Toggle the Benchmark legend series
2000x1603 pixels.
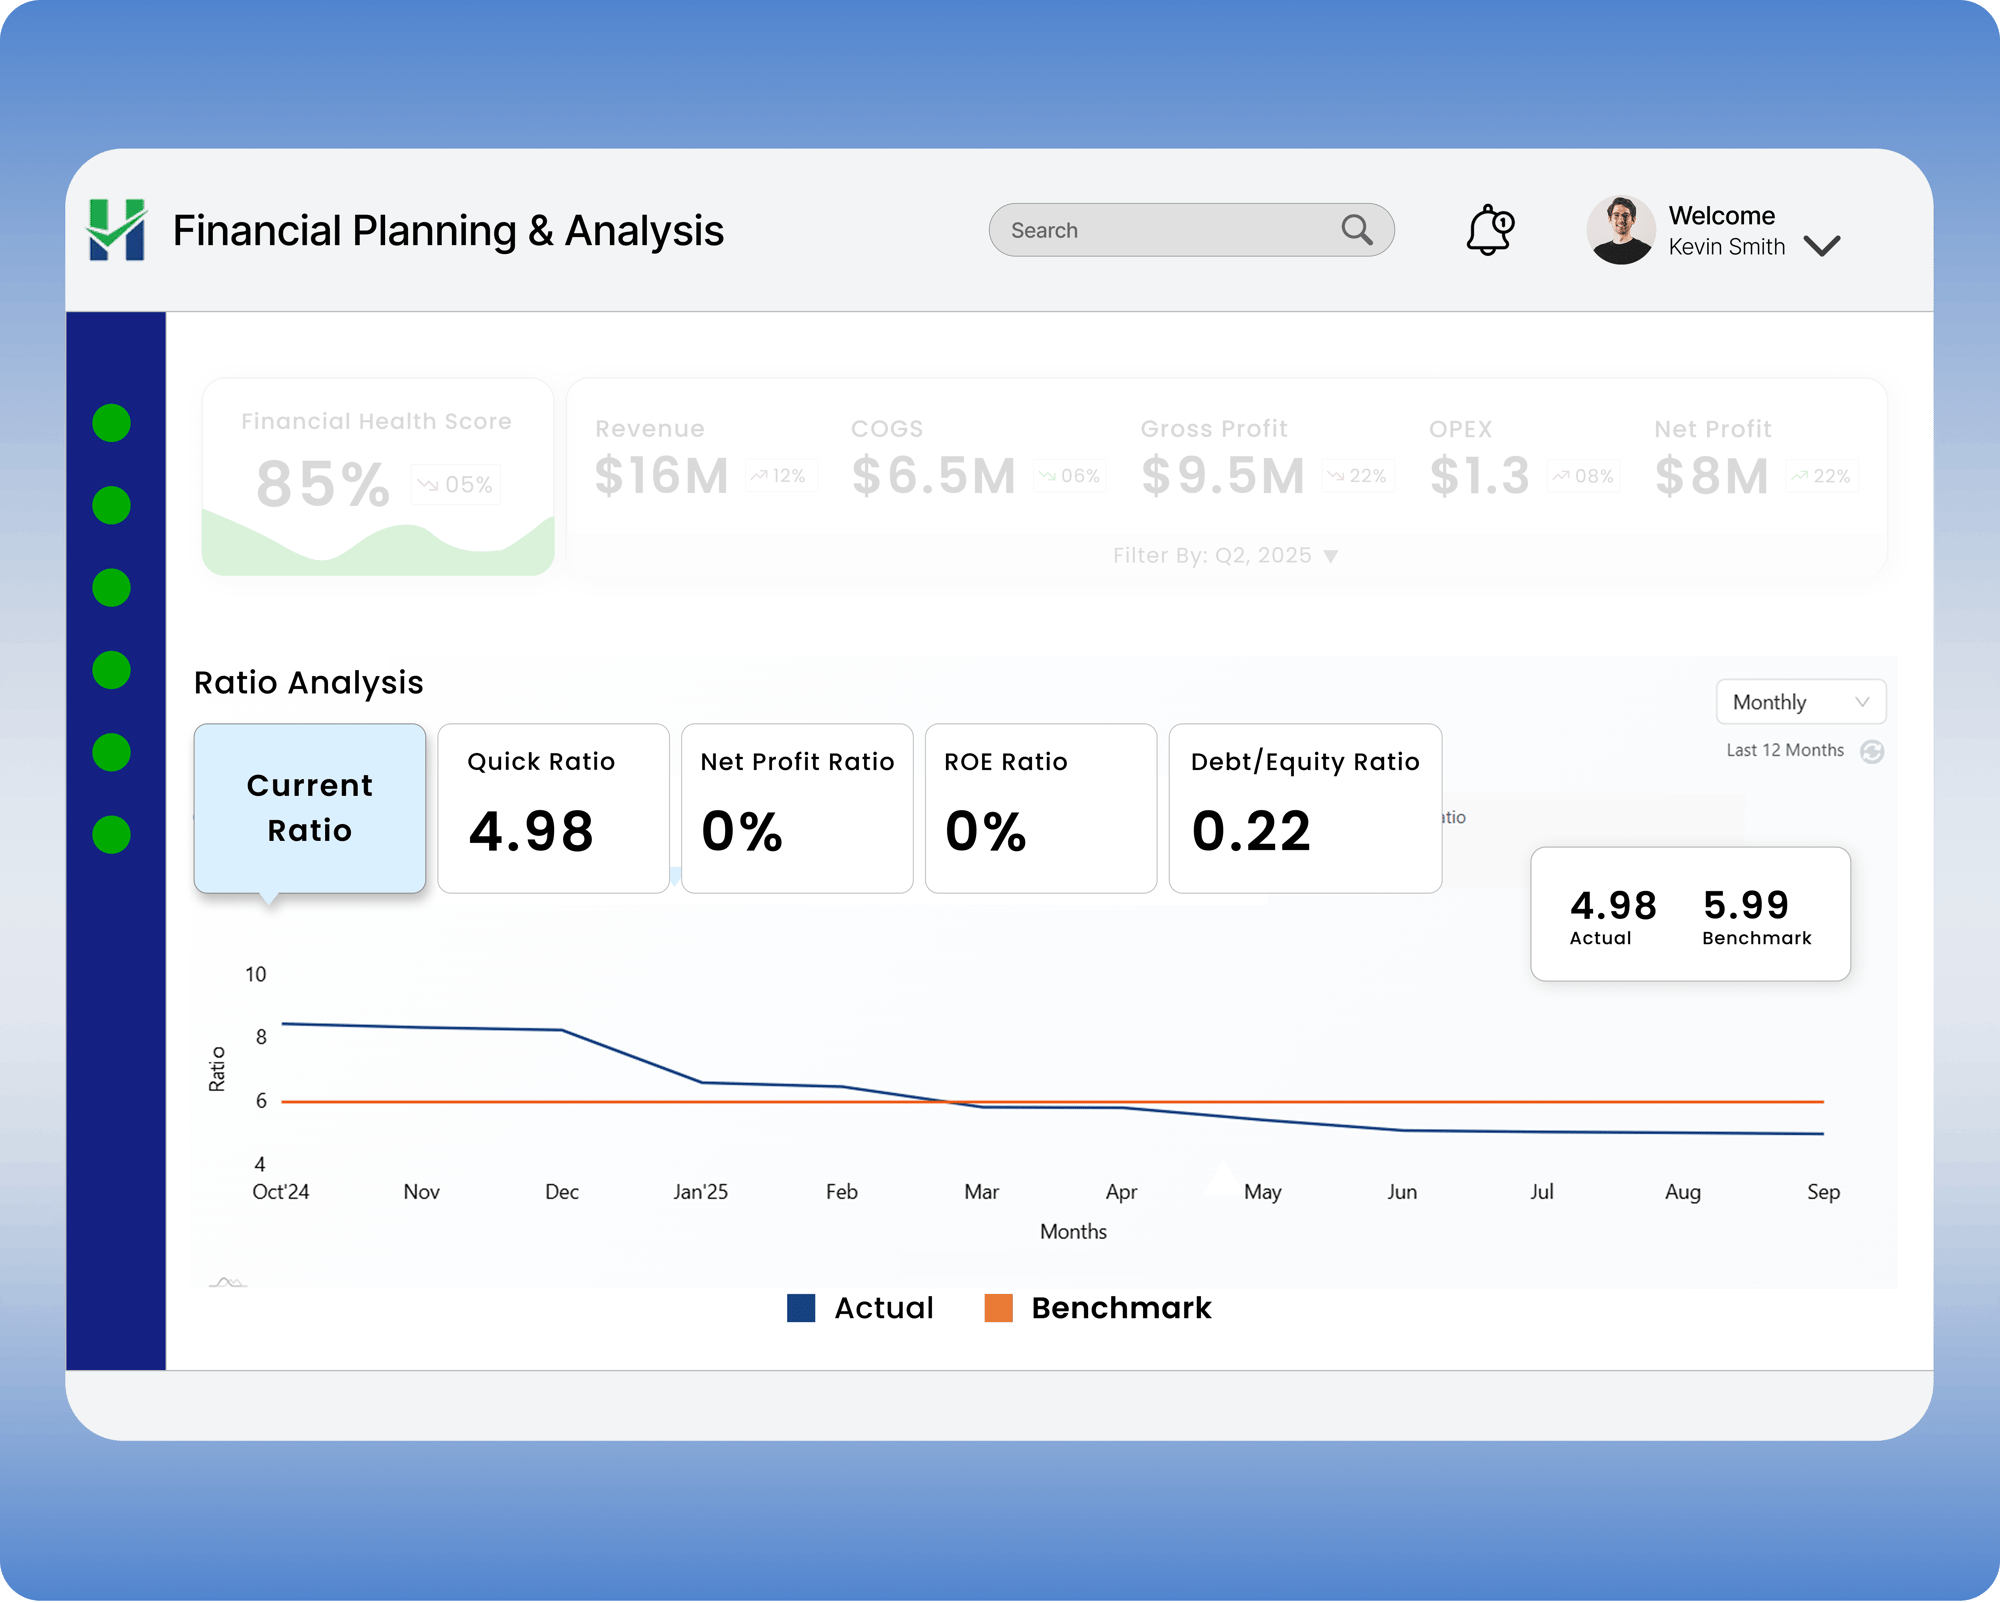point(1120,1308)
